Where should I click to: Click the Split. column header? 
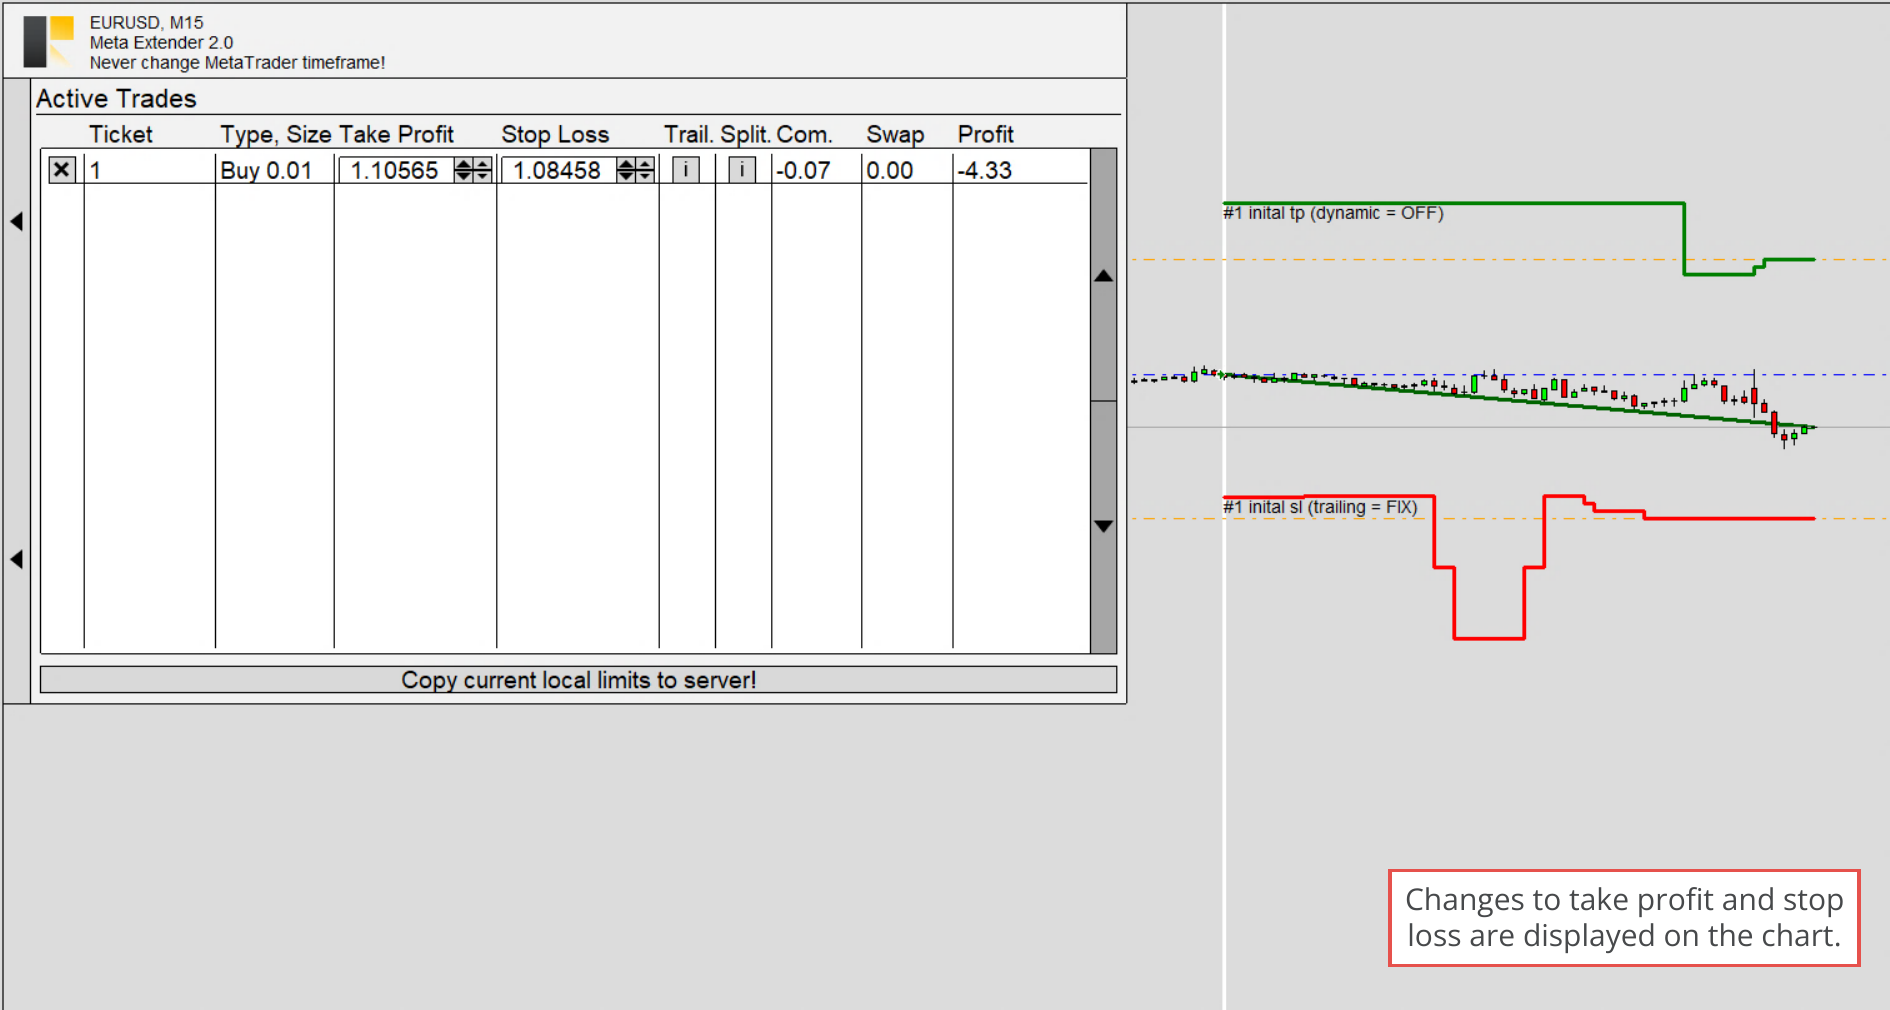click(745, 134)
